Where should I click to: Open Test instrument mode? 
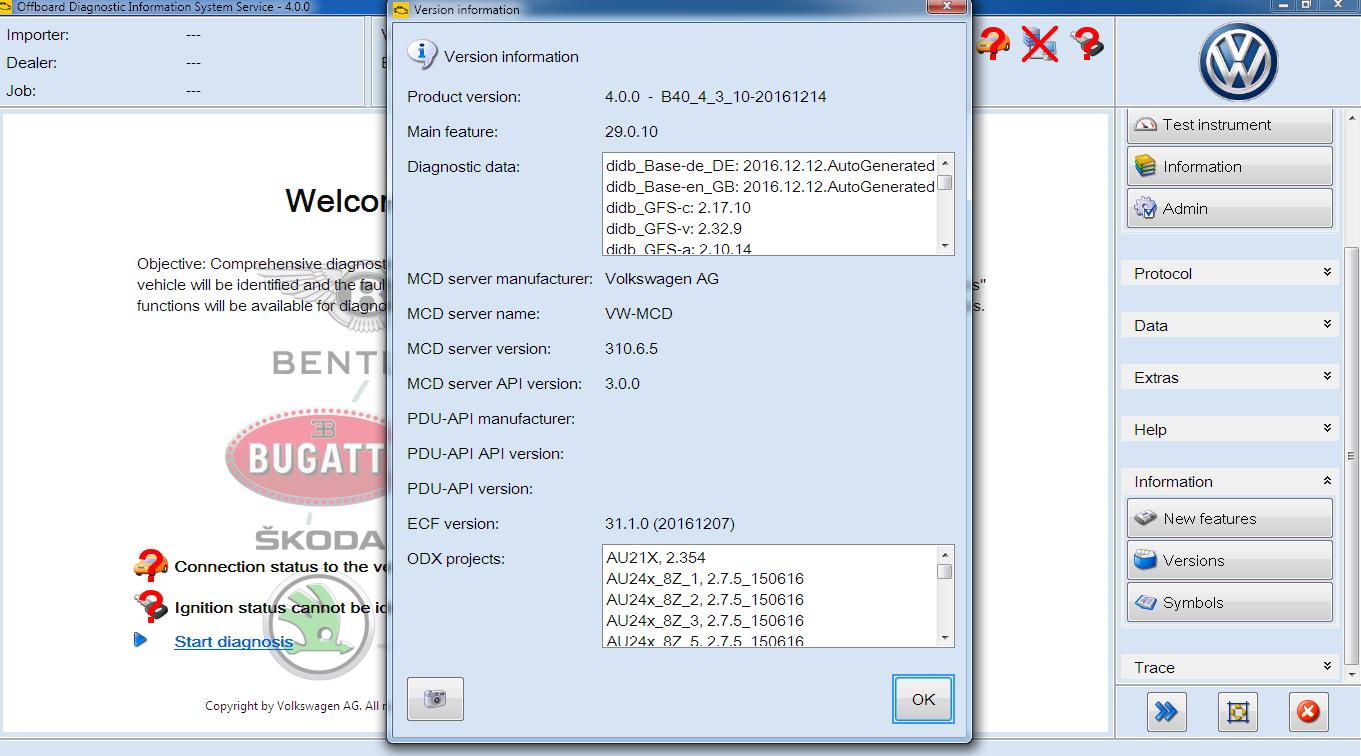(1230, 125)
